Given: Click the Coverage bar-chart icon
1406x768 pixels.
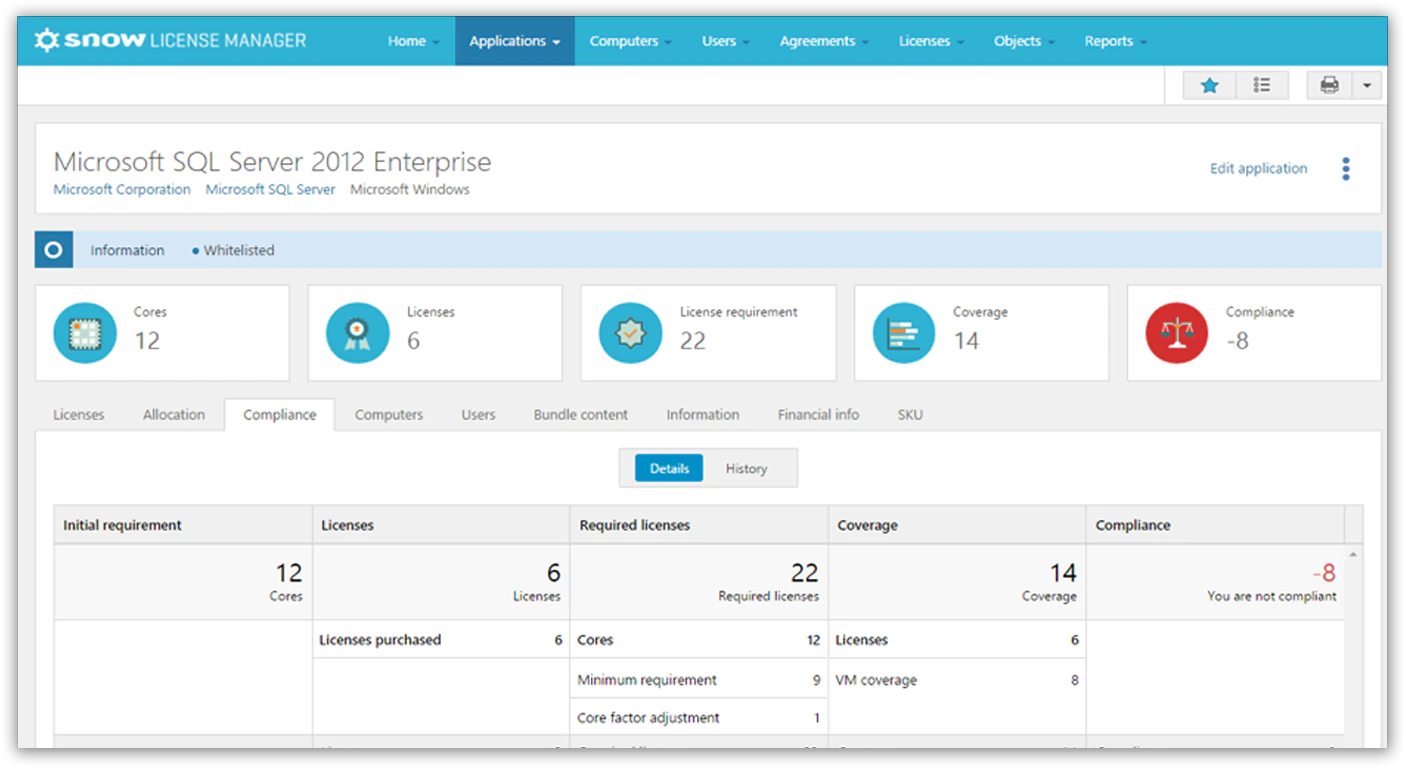Looking at the screenshot, I should coord(903,333).
